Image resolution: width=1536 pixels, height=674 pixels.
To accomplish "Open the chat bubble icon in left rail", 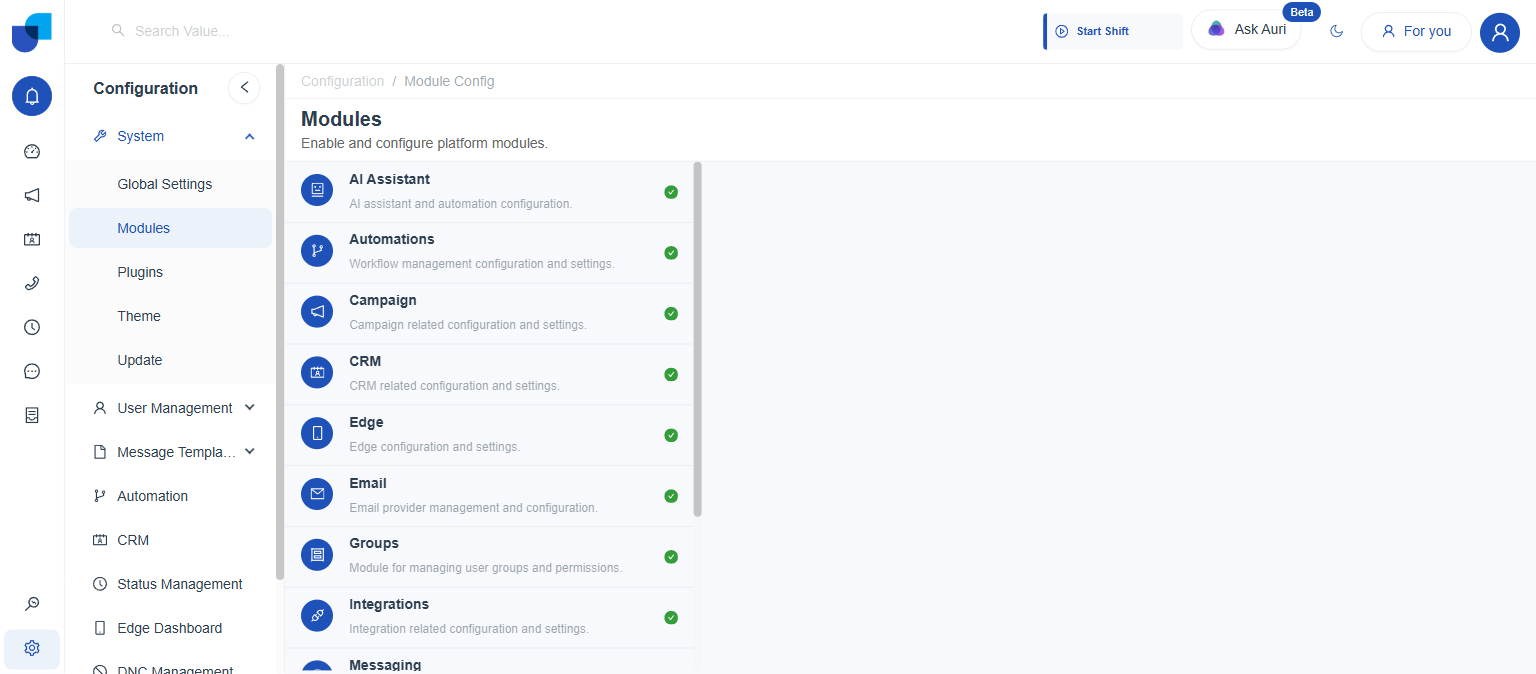I will (32, 371).
